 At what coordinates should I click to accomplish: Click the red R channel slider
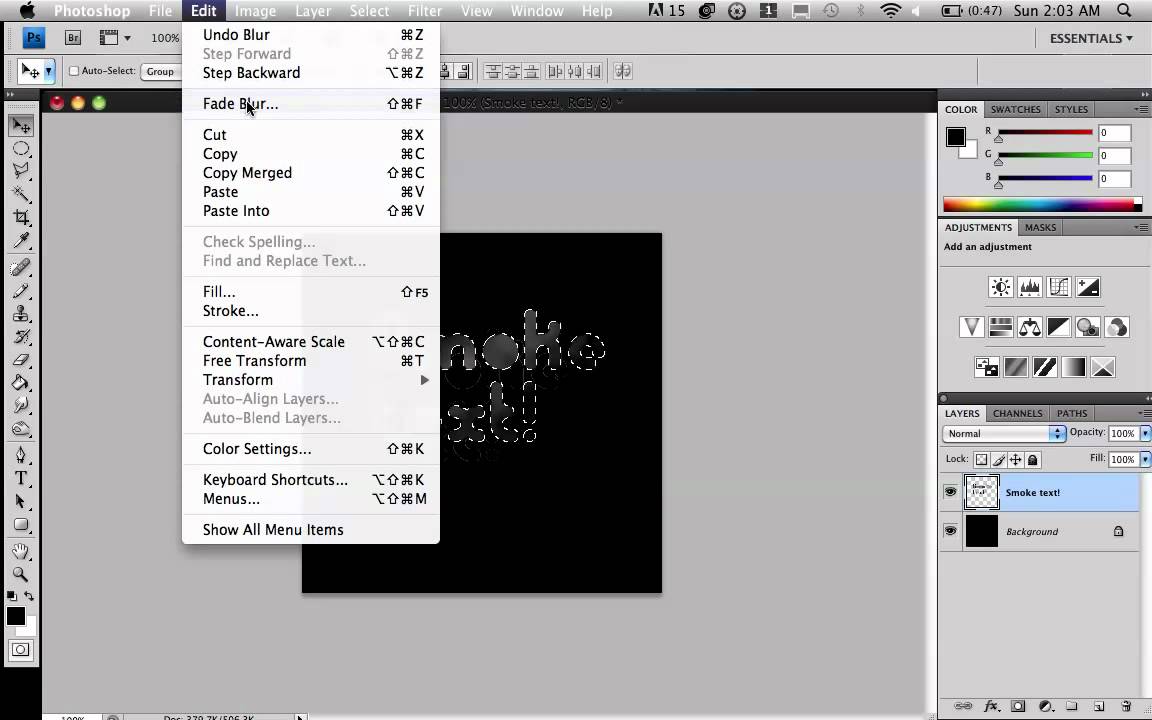[1044, 133]
